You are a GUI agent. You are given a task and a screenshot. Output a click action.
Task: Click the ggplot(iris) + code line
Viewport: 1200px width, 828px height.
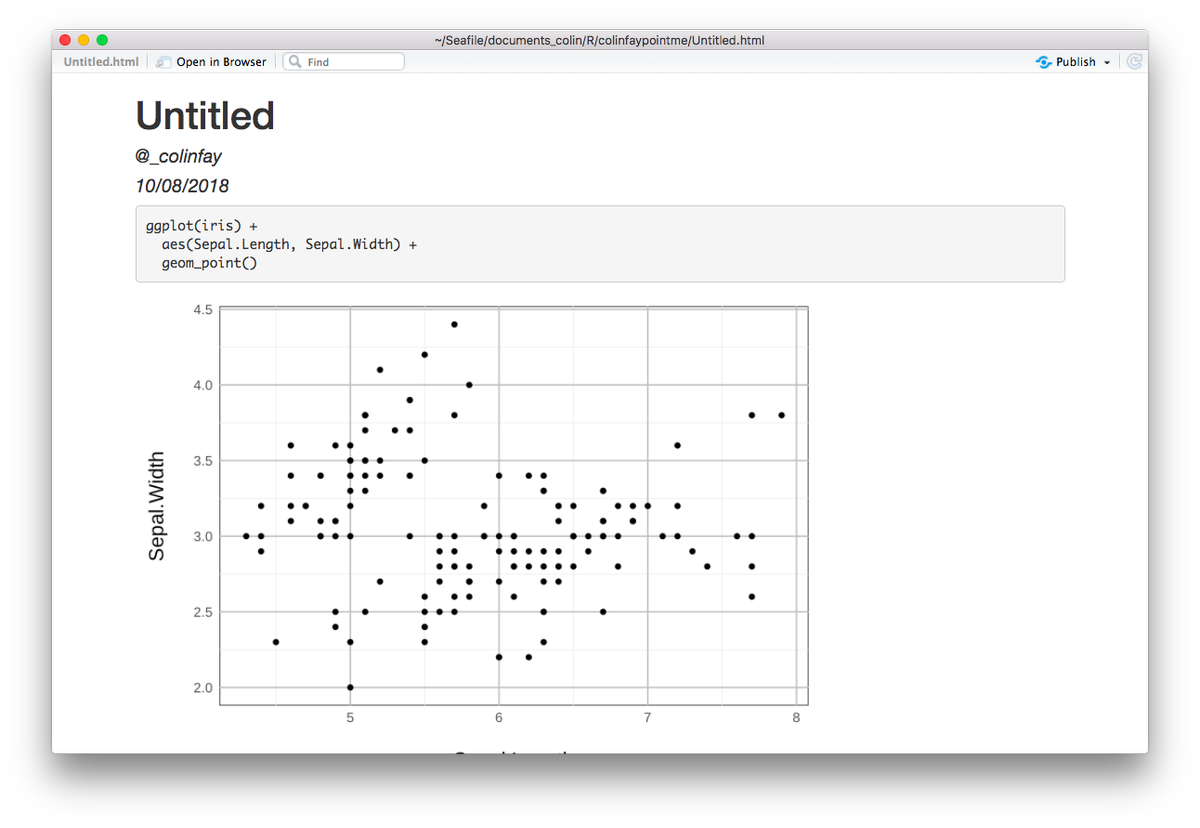coord(202,226)
